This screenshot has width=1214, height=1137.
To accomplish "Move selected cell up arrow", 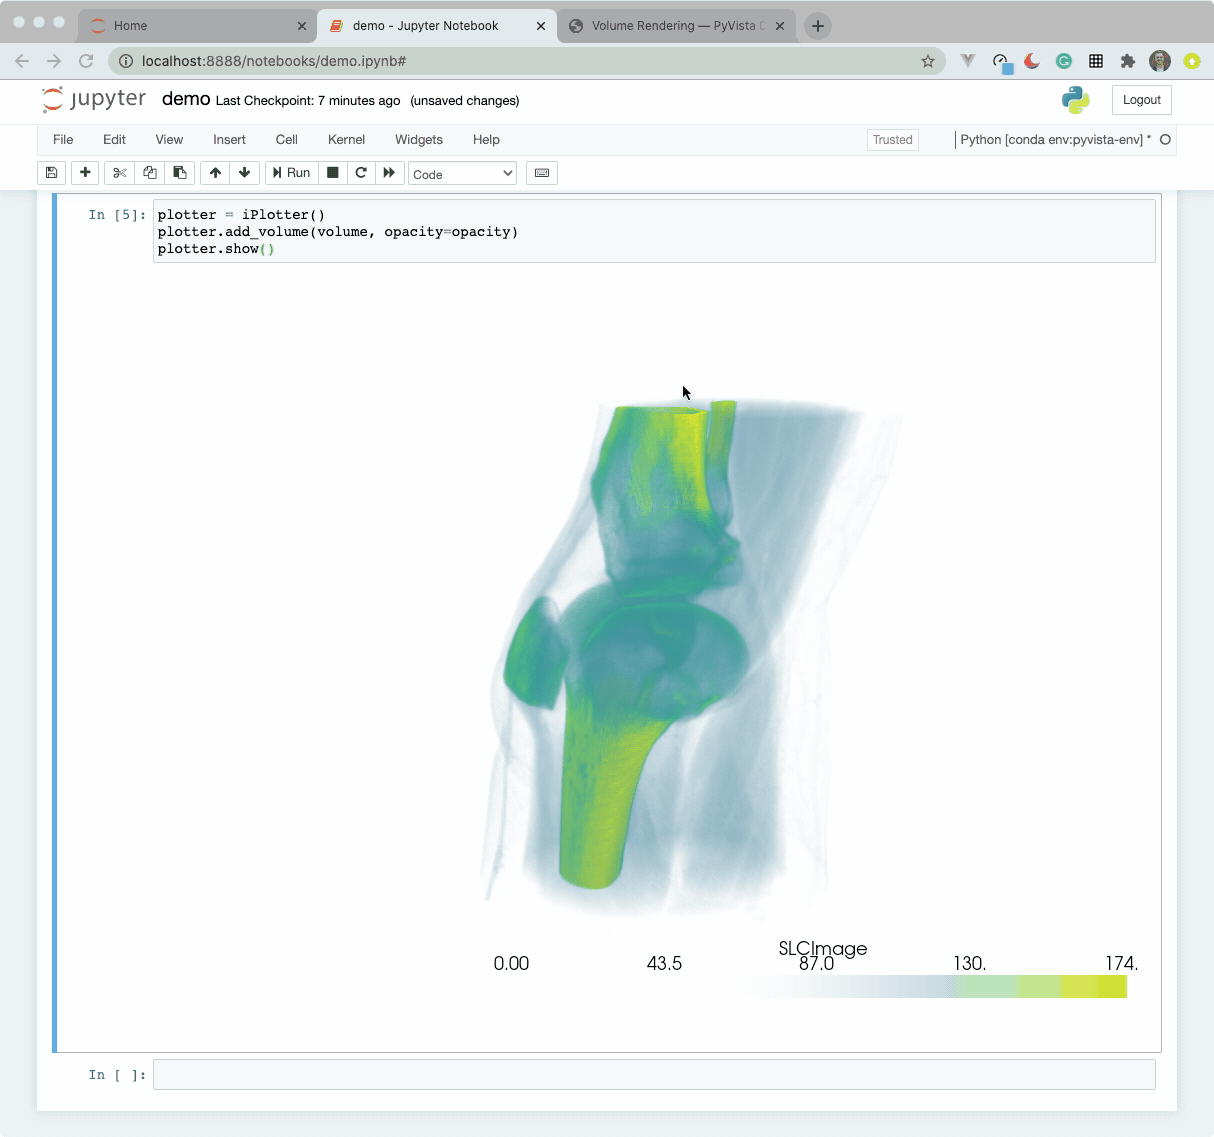I will tap(215, 173).
